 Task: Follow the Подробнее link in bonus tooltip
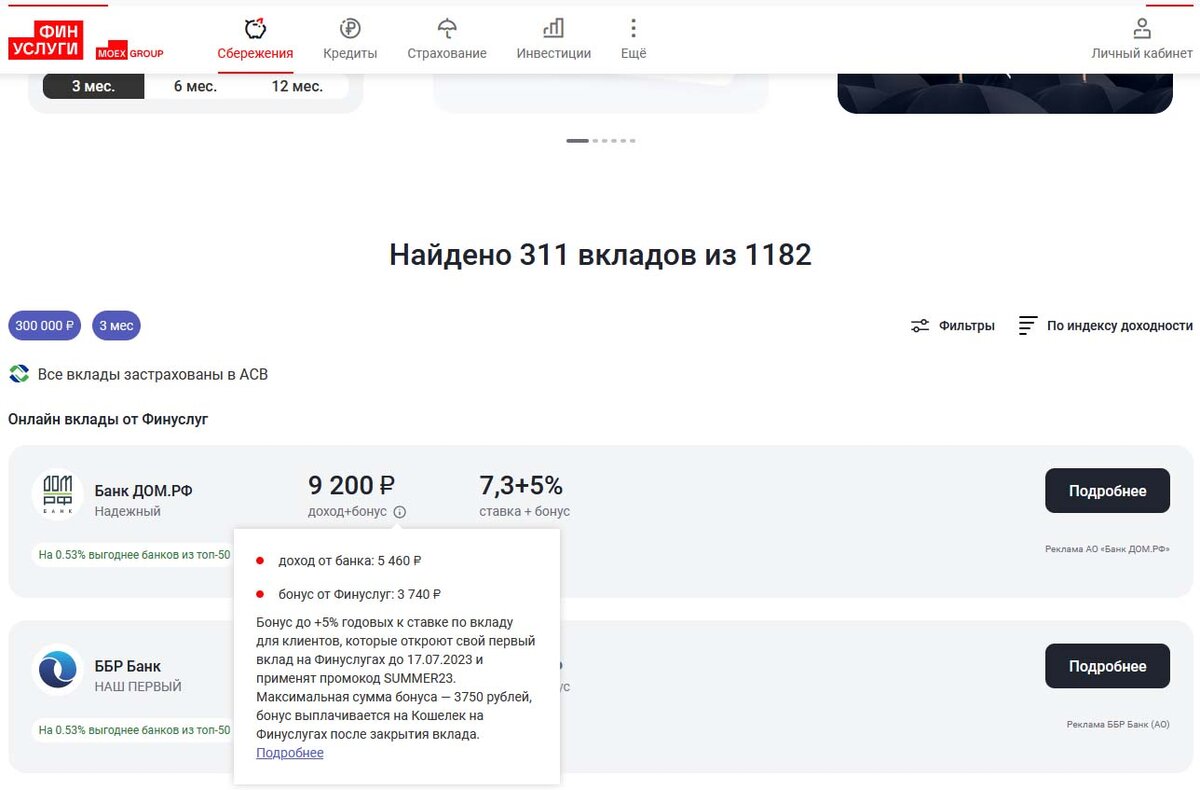290,753
